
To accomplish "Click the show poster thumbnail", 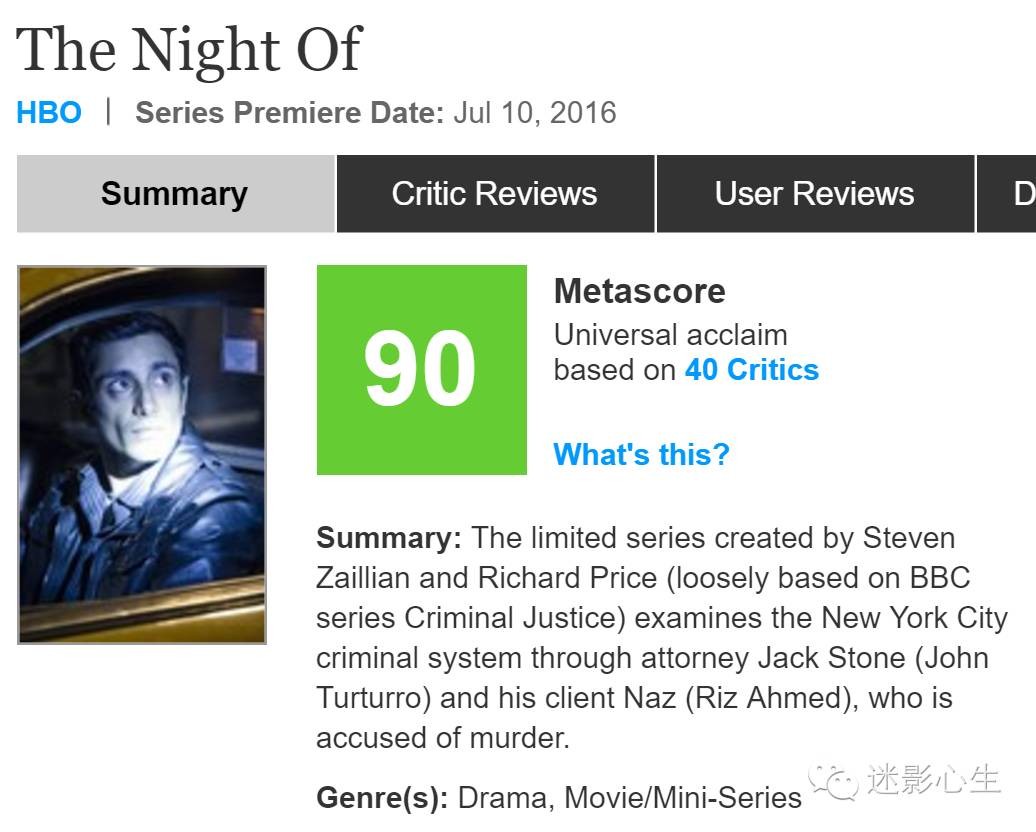I will pos(142,455).
